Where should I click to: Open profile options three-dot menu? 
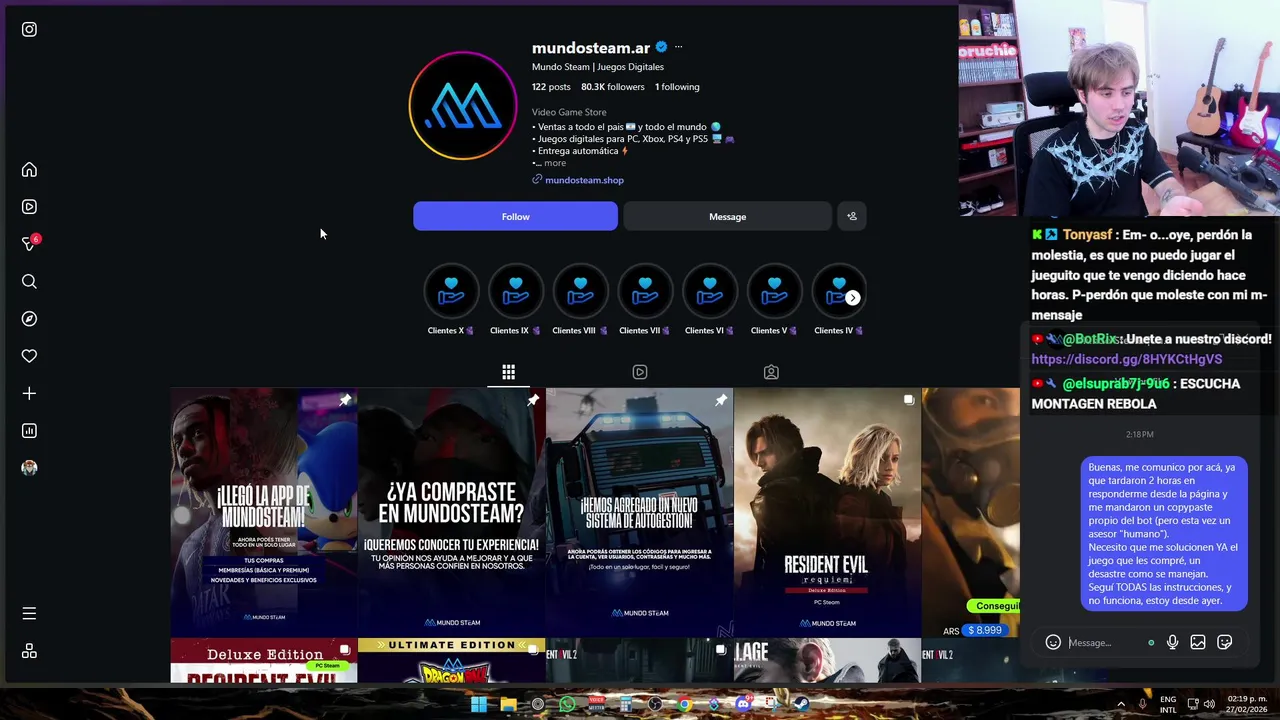[678, 47]
